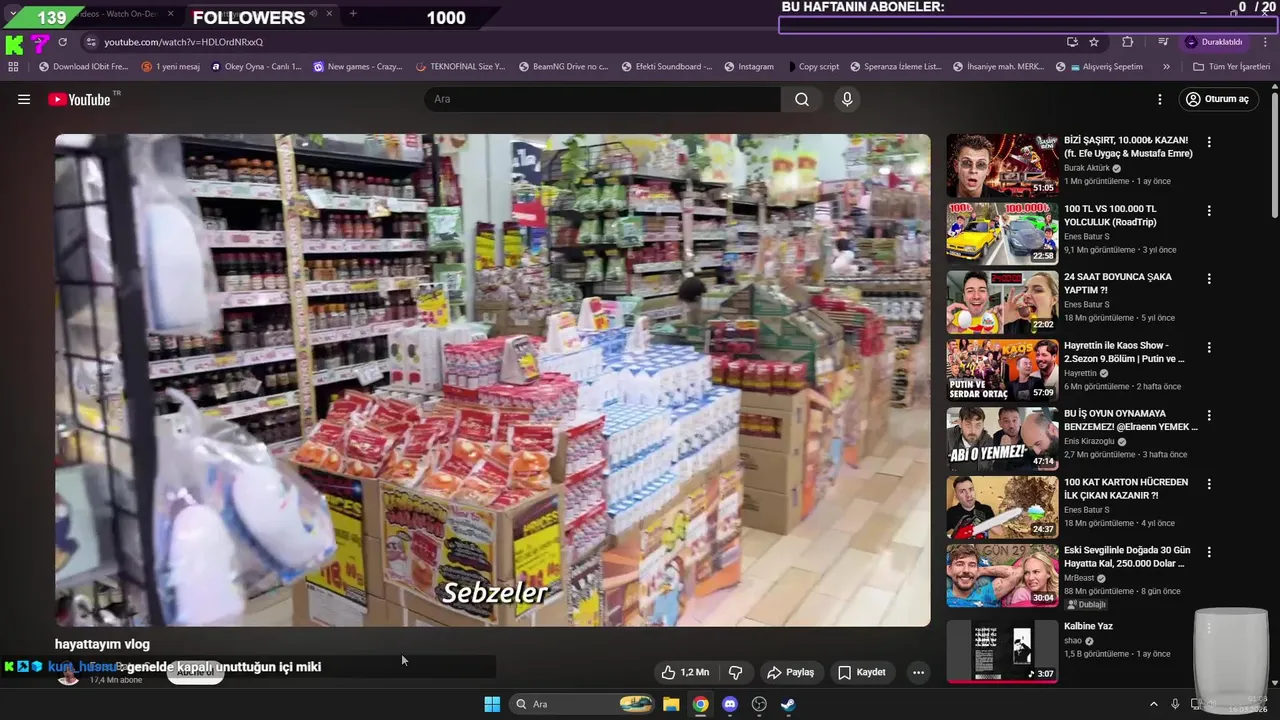Click the browser address bar URL
Image resolution: width=1280 pixels, height=720 pixels.
(183, 42)
